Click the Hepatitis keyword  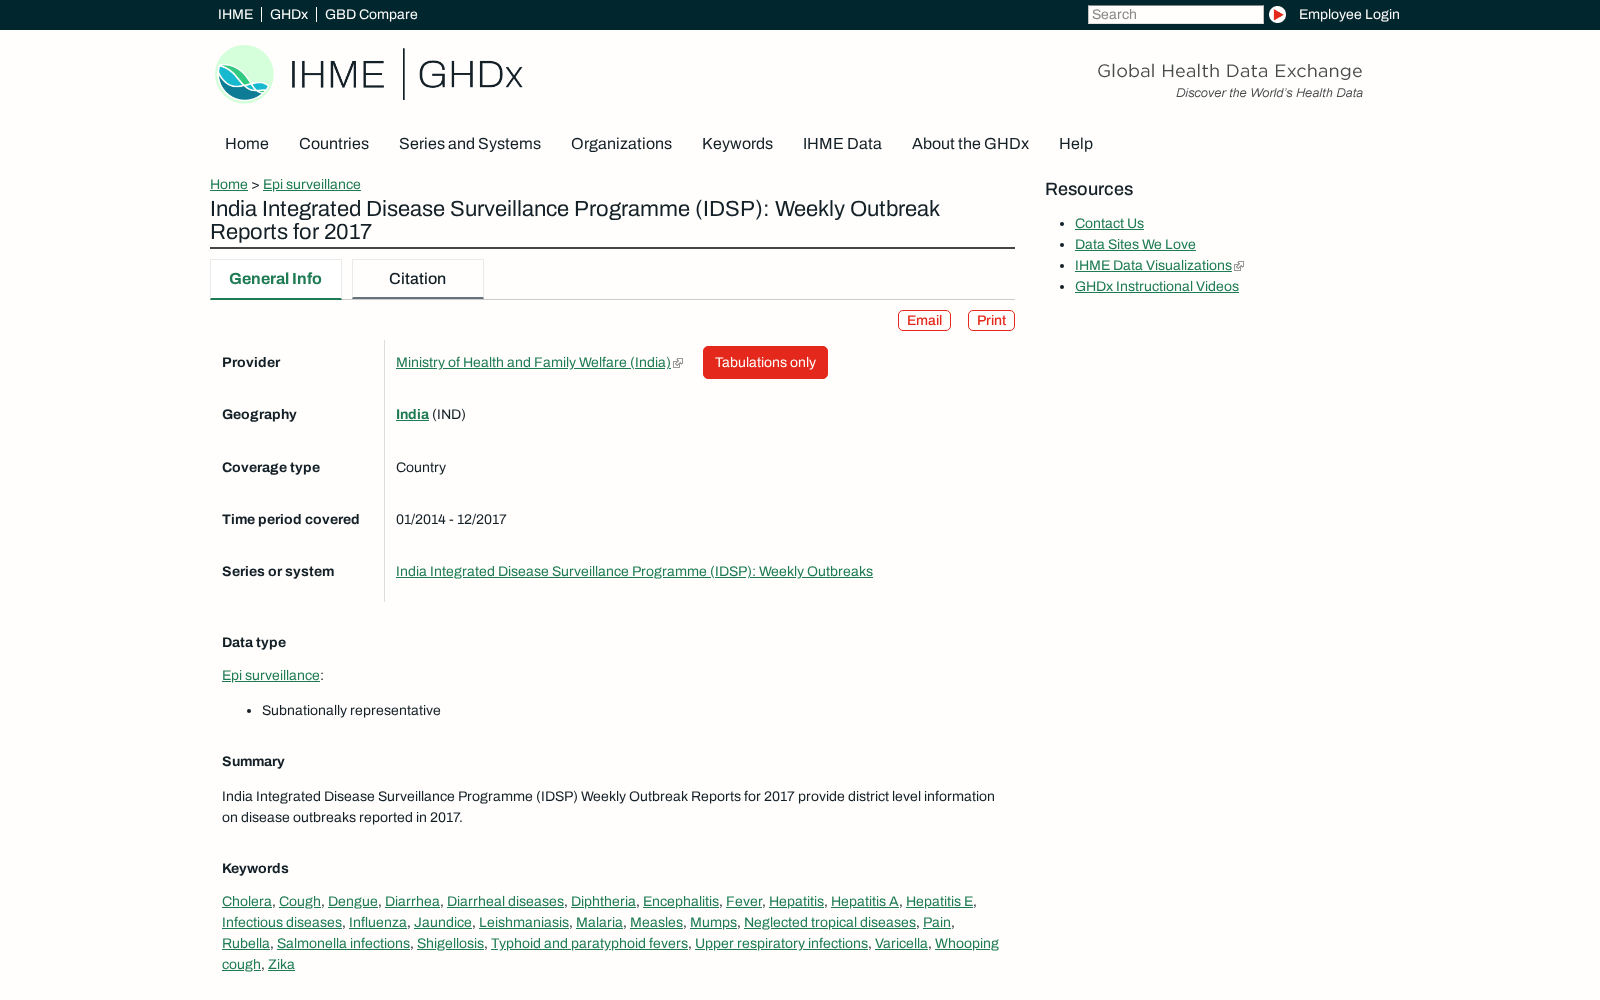[796, 901]
